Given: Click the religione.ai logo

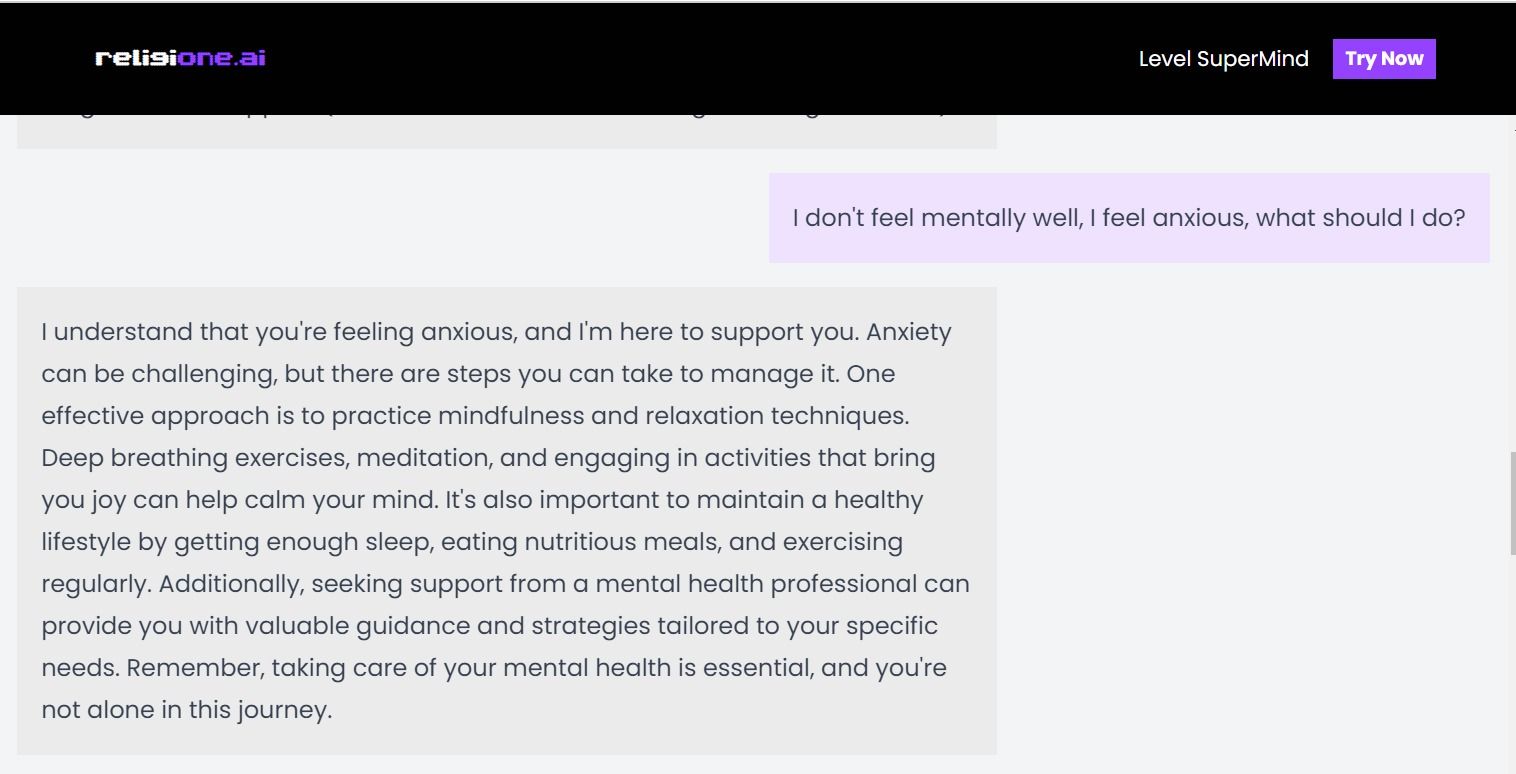Looking at the screenshot, I should 180,58.
